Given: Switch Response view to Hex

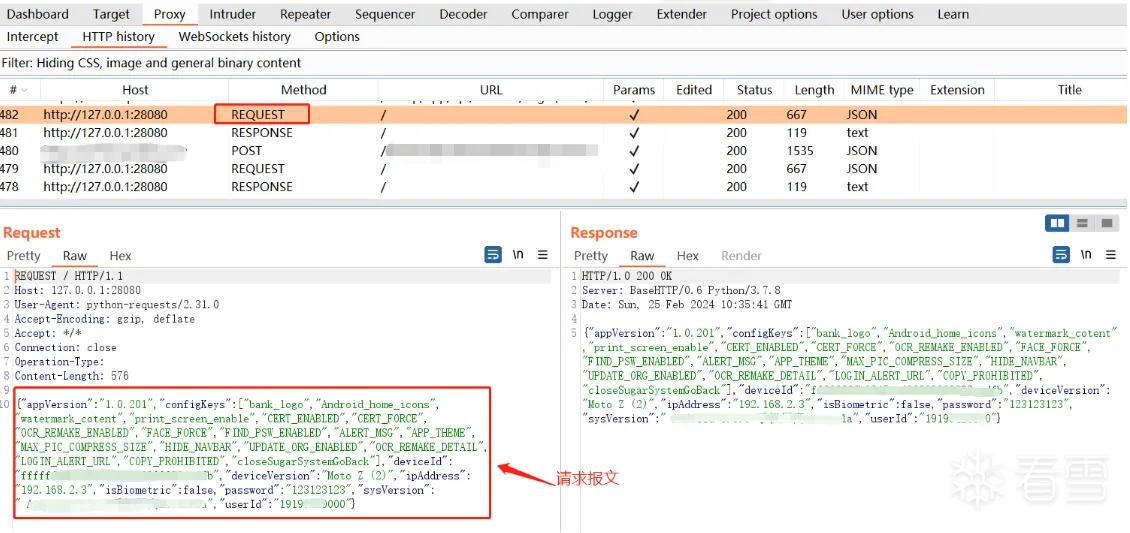Looking at the screenshot, I should (x=688, y=256).
